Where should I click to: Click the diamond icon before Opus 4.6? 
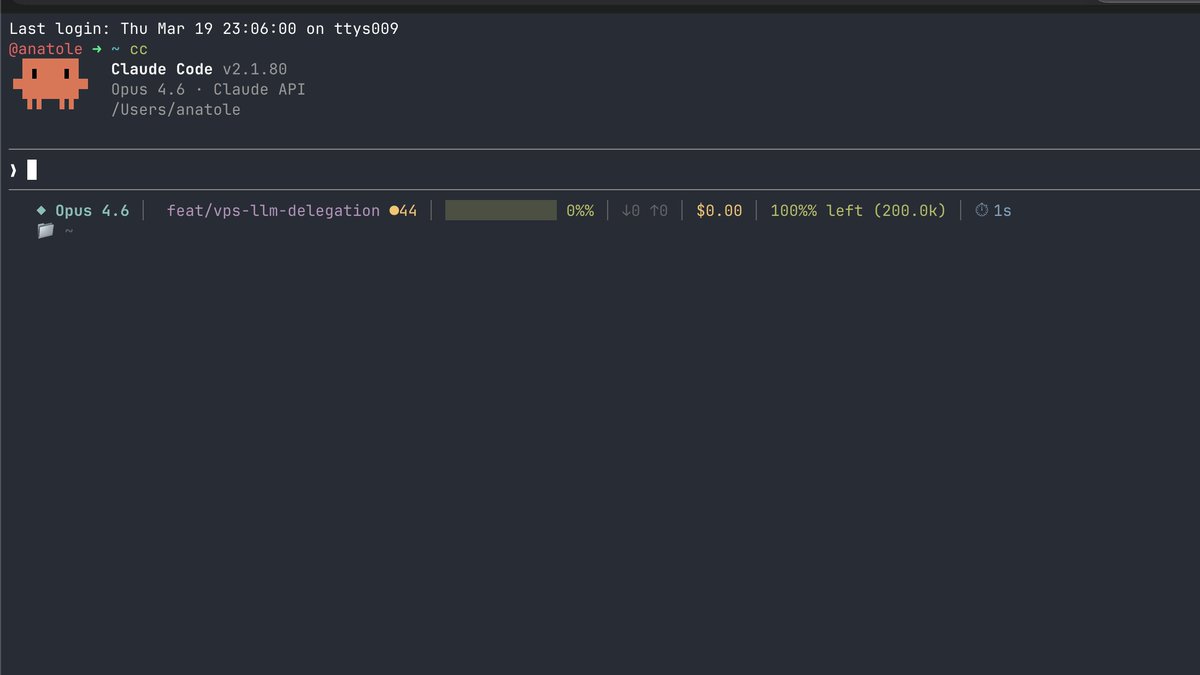(41, 211)
